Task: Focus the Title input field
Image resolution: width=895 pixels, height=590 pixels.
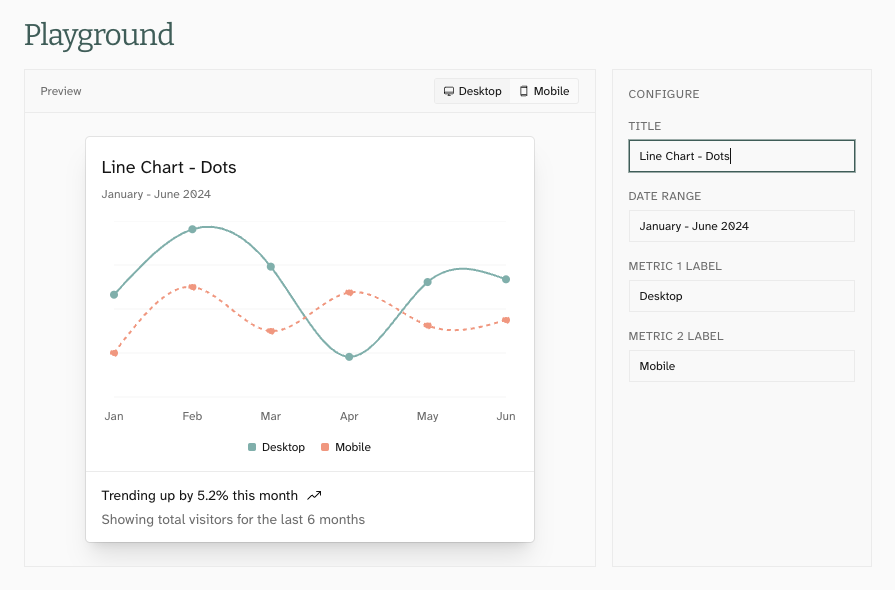Action: (x=741, y=156)
